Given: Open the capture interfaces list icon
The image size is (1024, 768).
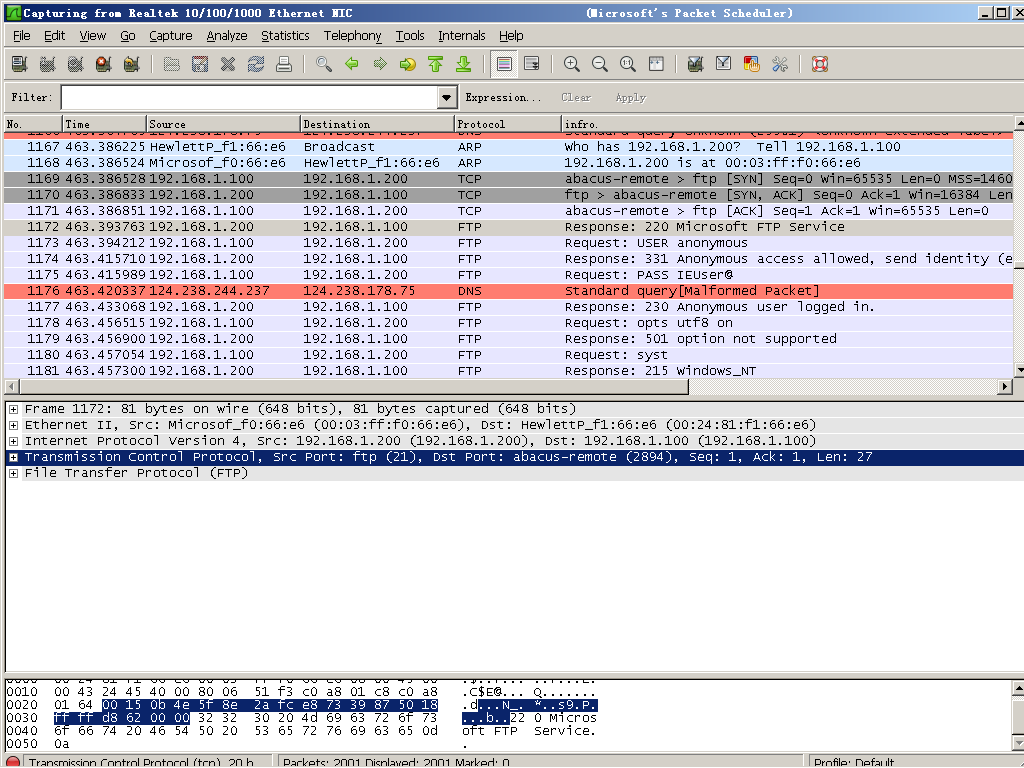Looking at the screenshot, I should [x=20, y=64].
